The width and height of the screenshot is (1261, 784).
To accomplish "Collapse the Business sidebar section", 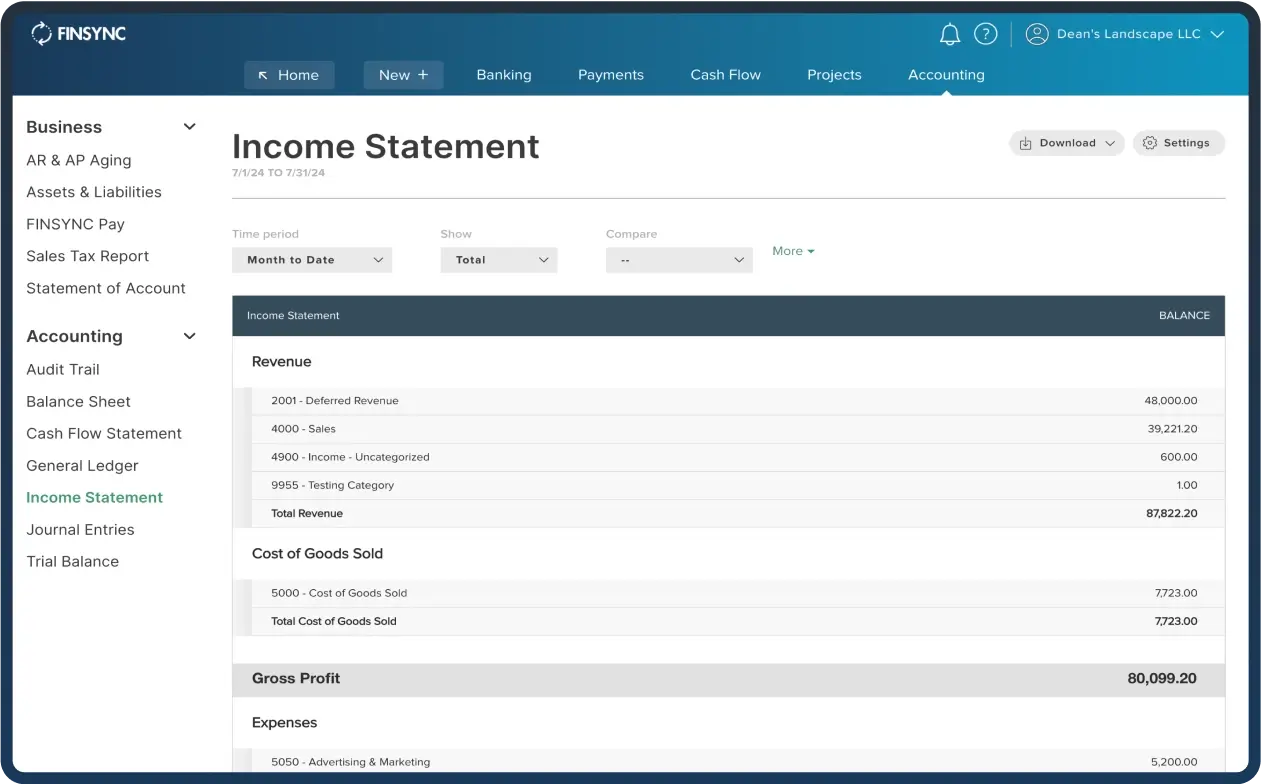I will [189, 127].
